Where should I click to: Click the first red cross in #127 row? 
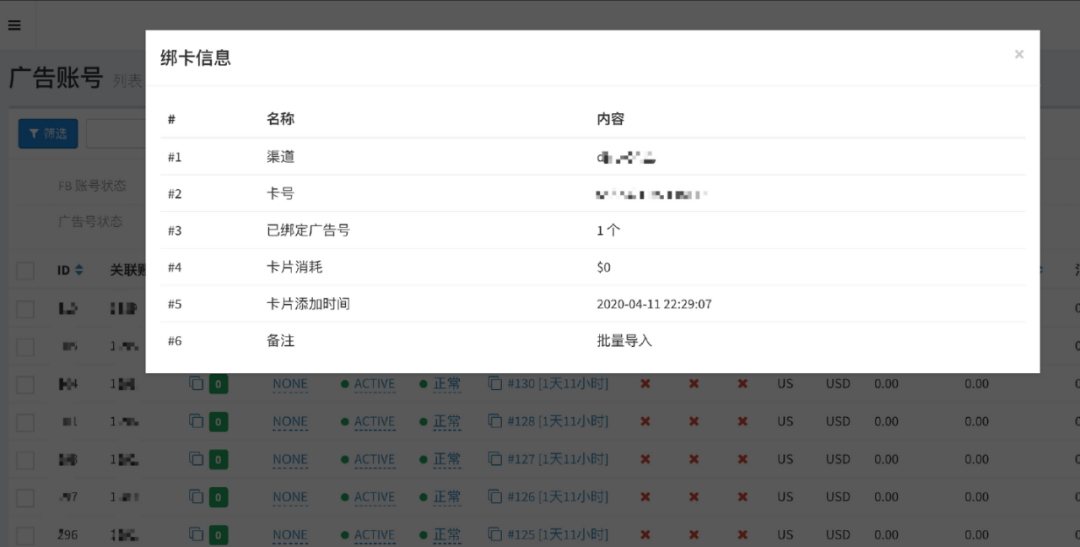[645, 460]
